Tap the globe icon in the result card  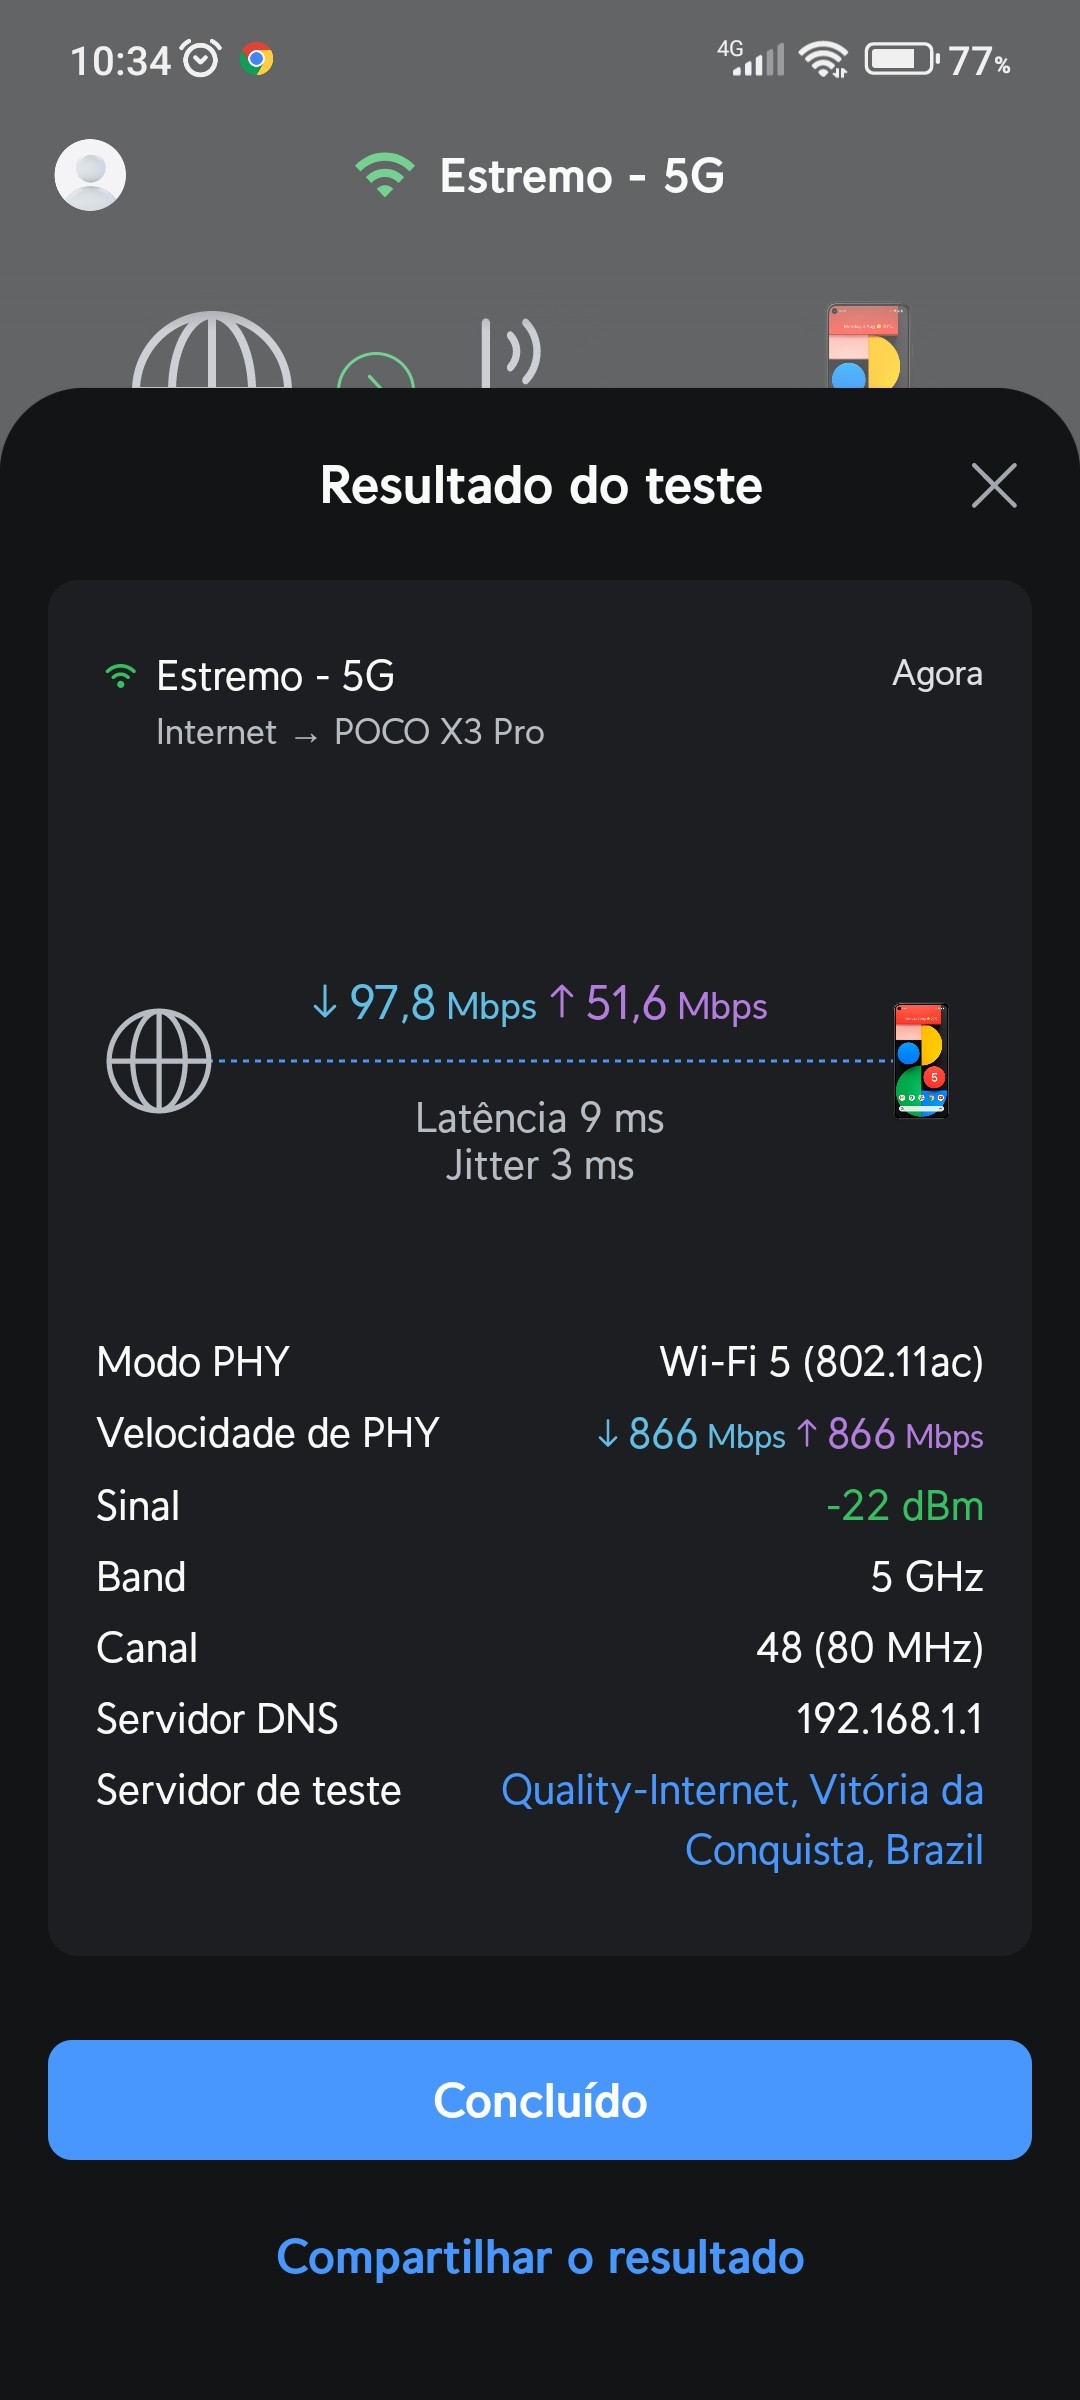[x=159, y=1061]
